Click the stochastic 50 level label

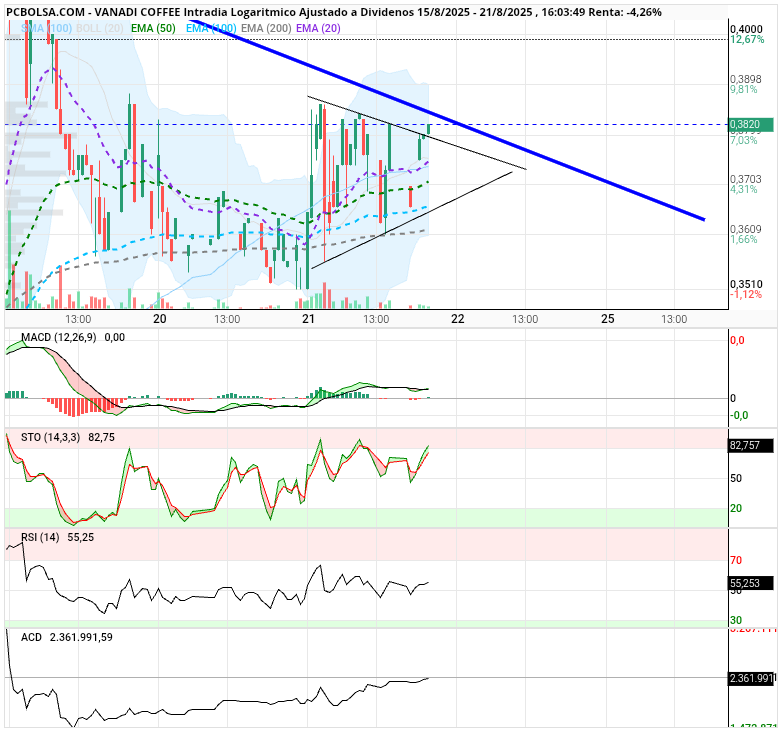point(736,478)
